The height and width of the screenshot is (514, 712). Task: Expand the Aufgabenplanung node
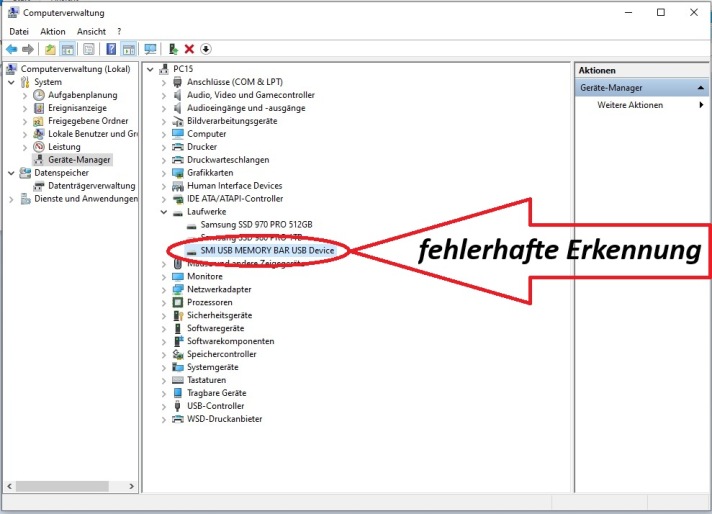click(x=25, y=95)
